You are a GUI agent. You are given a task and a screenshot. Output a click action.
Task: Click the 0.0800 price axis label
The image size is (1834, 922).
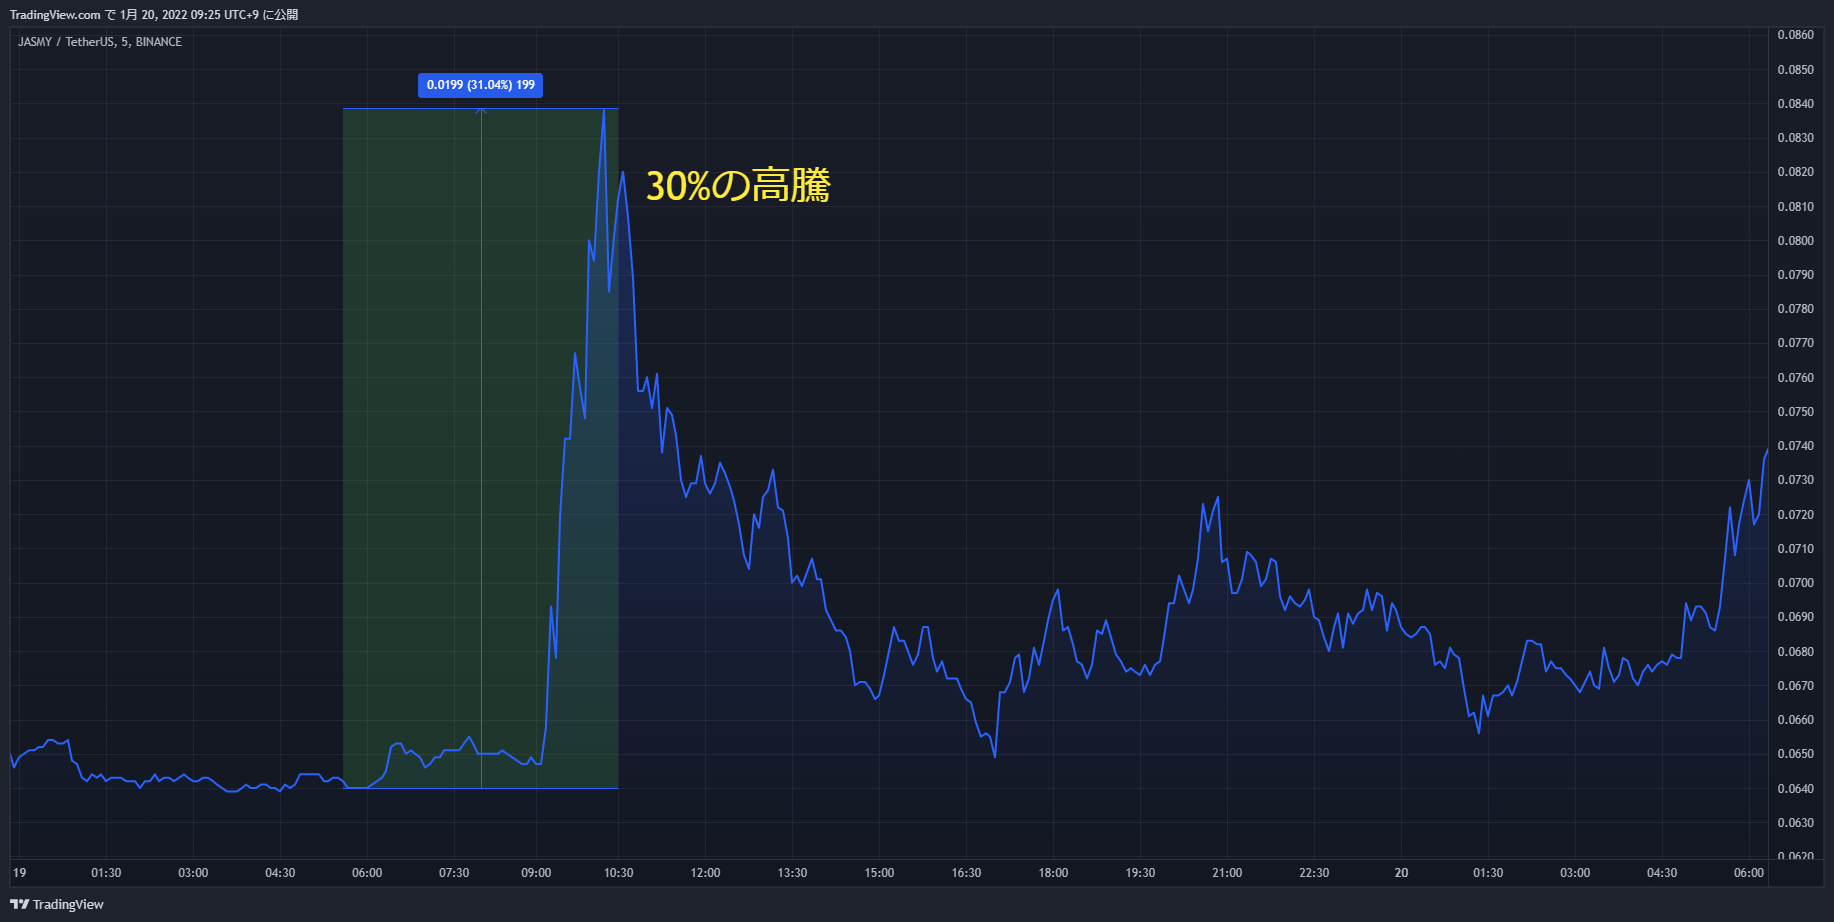pyautogui.click(x=1795, y=241)
